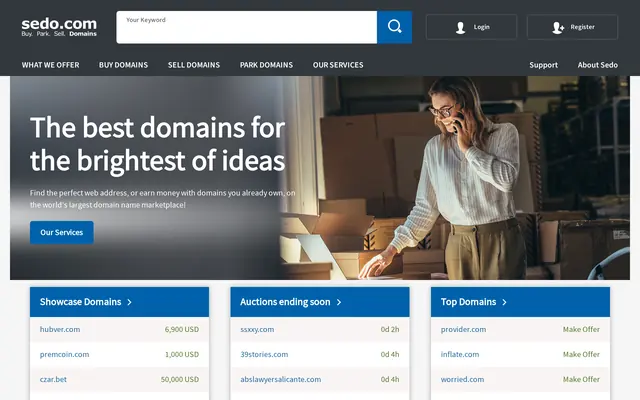The height and width of the screenshot is (400, 640).
Task: Click Make Offer for worried.com
Action: [581, 379]
